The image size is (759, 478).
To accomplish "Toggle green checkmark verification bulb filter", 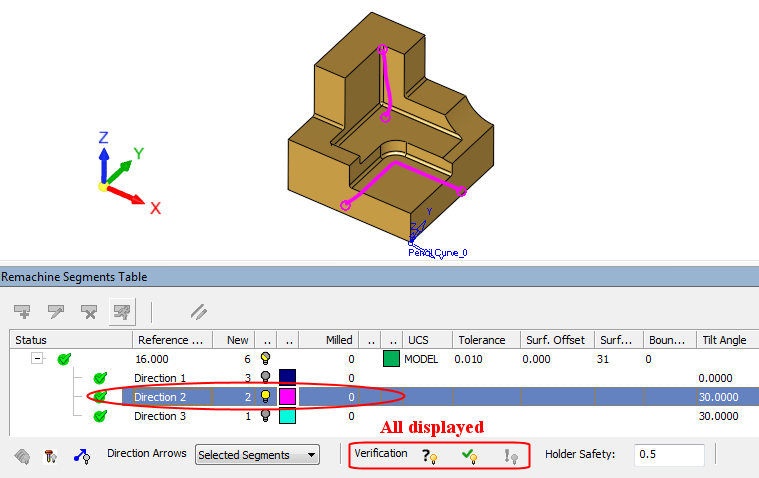I will click(469, 456).
